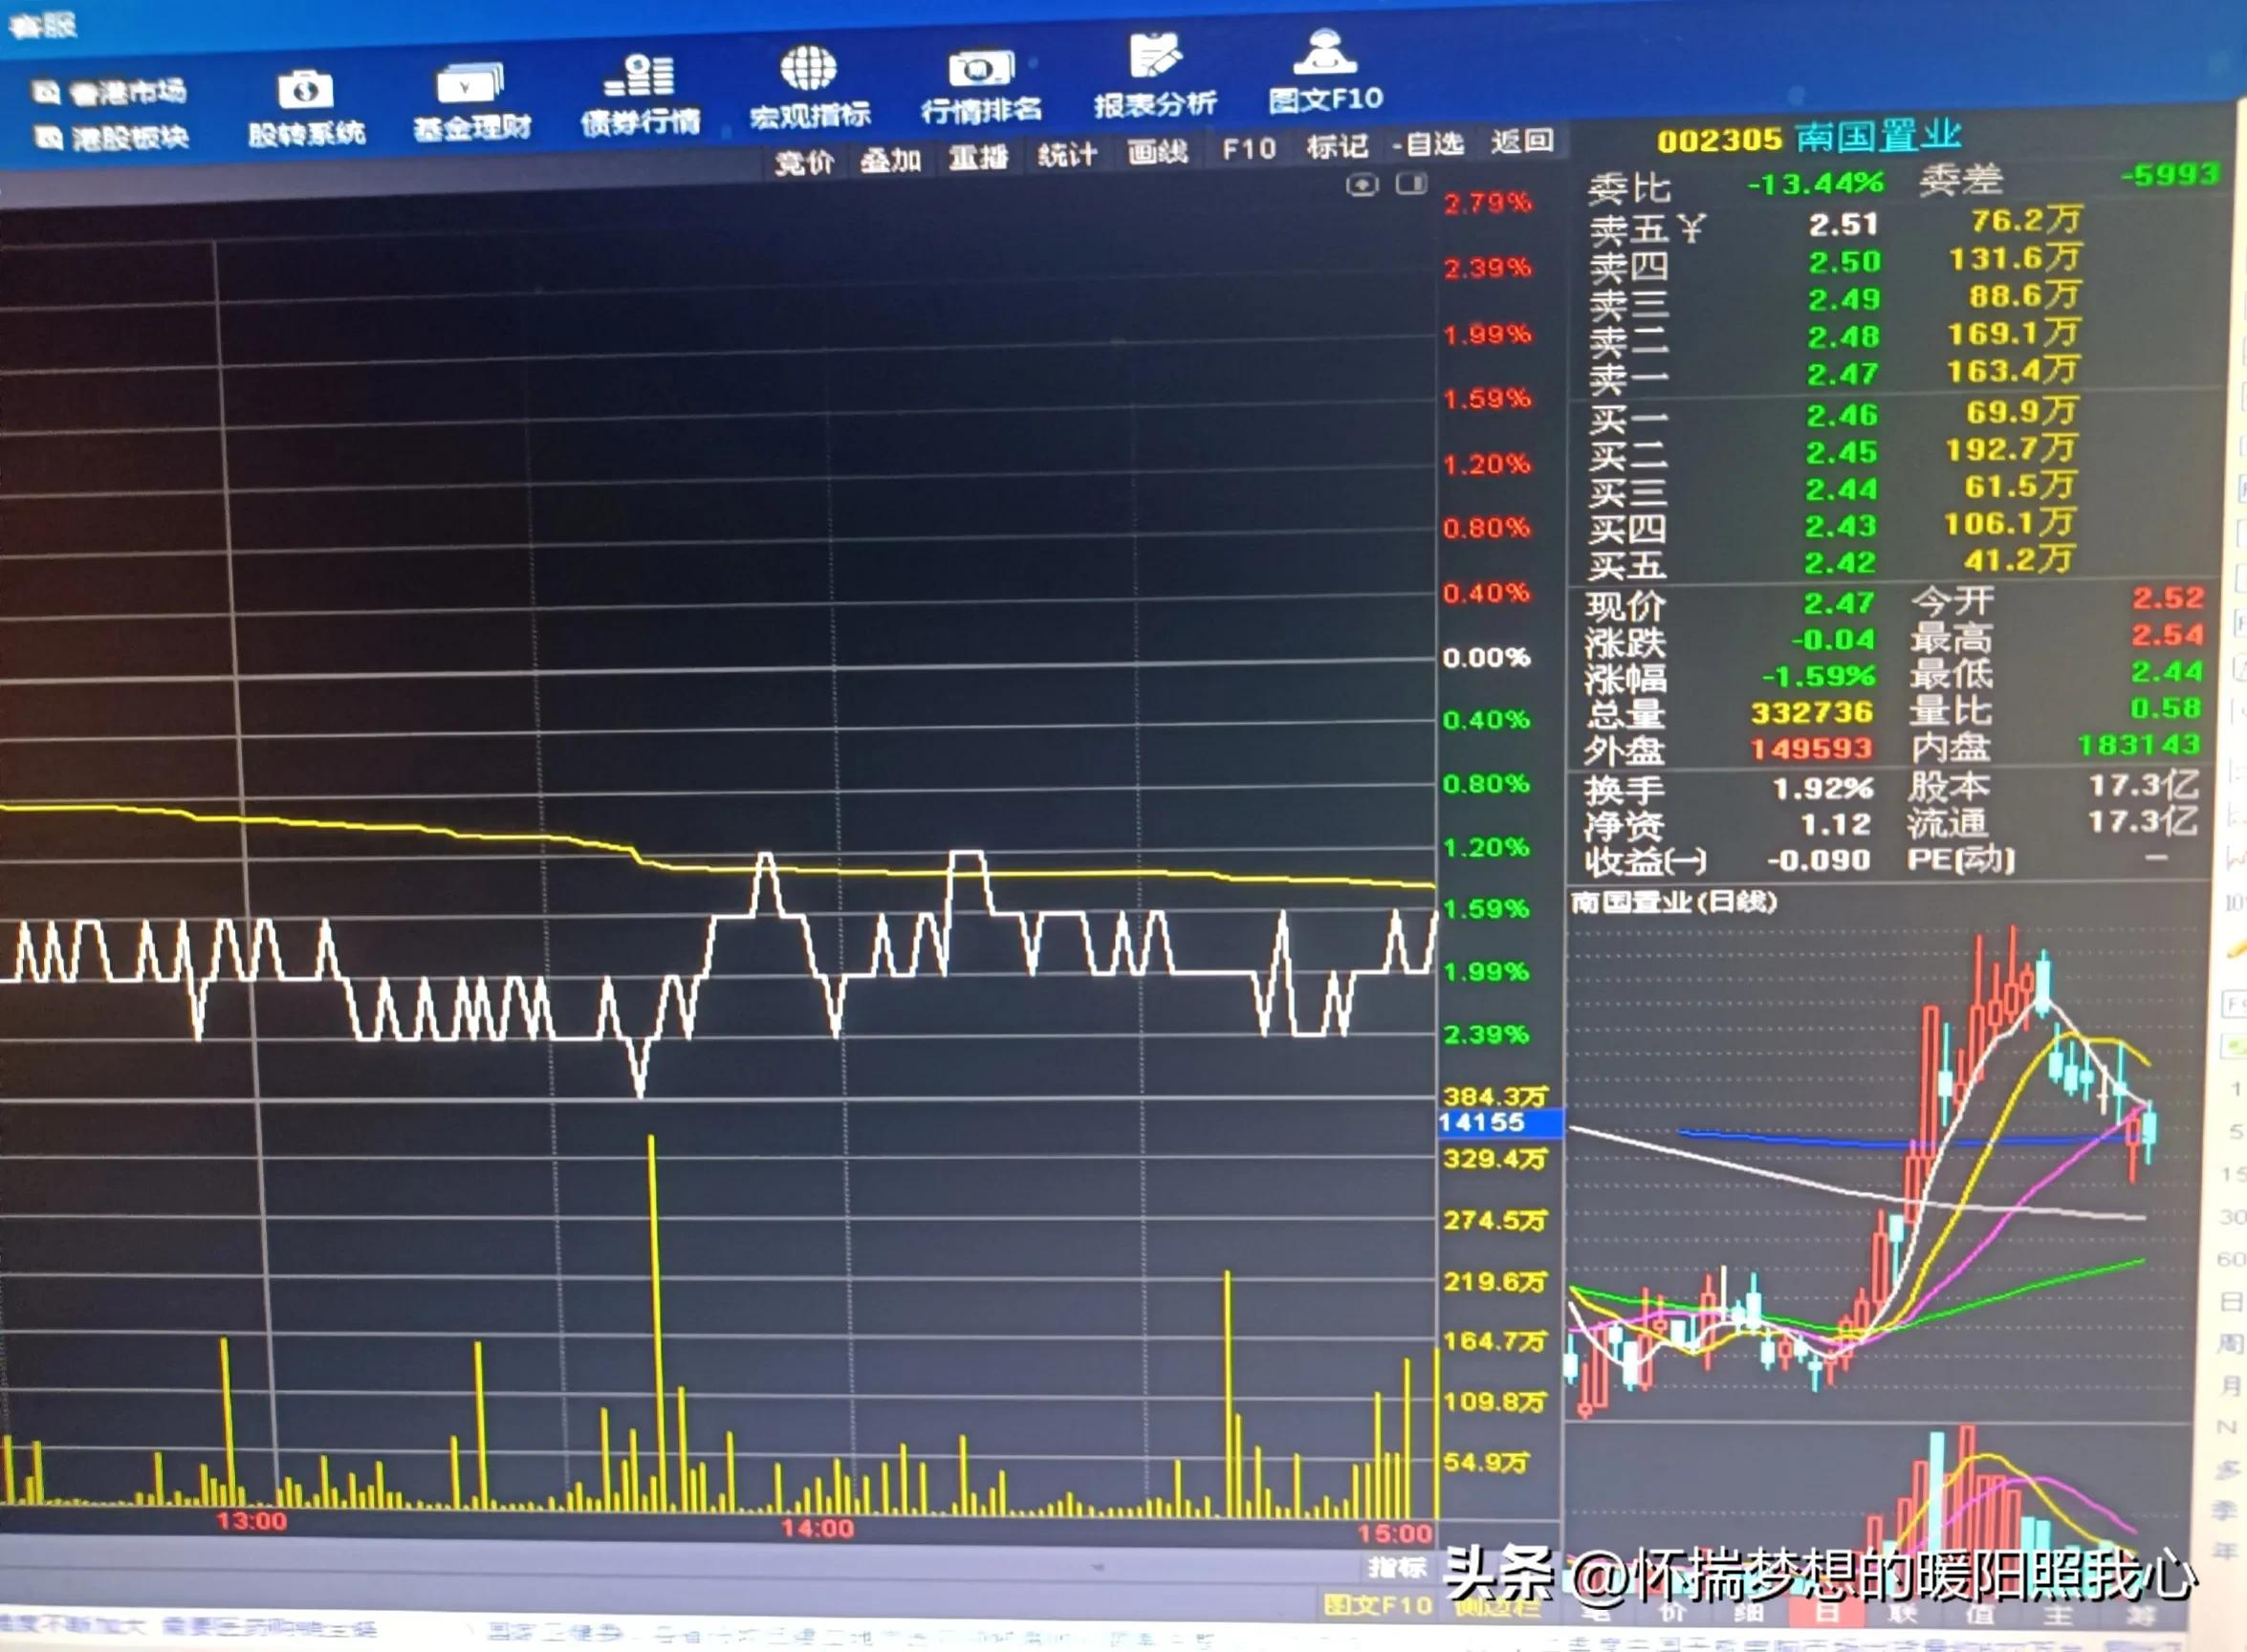Click 竞价 auction button
Image resolution: width=2247 pixels, height=1652 pixels.
click(803, 162)
